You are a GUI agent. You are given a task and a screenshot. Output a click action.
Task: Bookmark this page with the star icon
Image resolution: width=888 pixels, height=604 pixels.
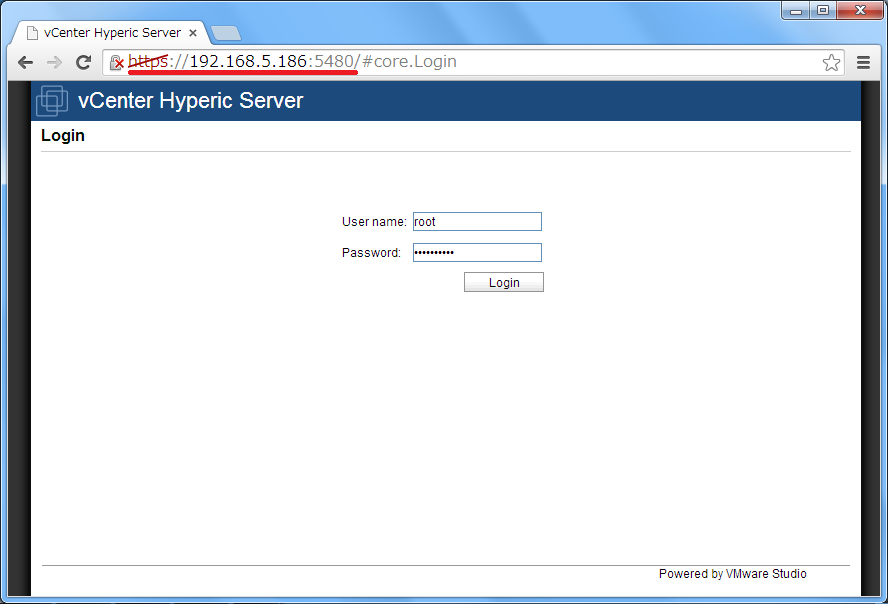(831, 62)
